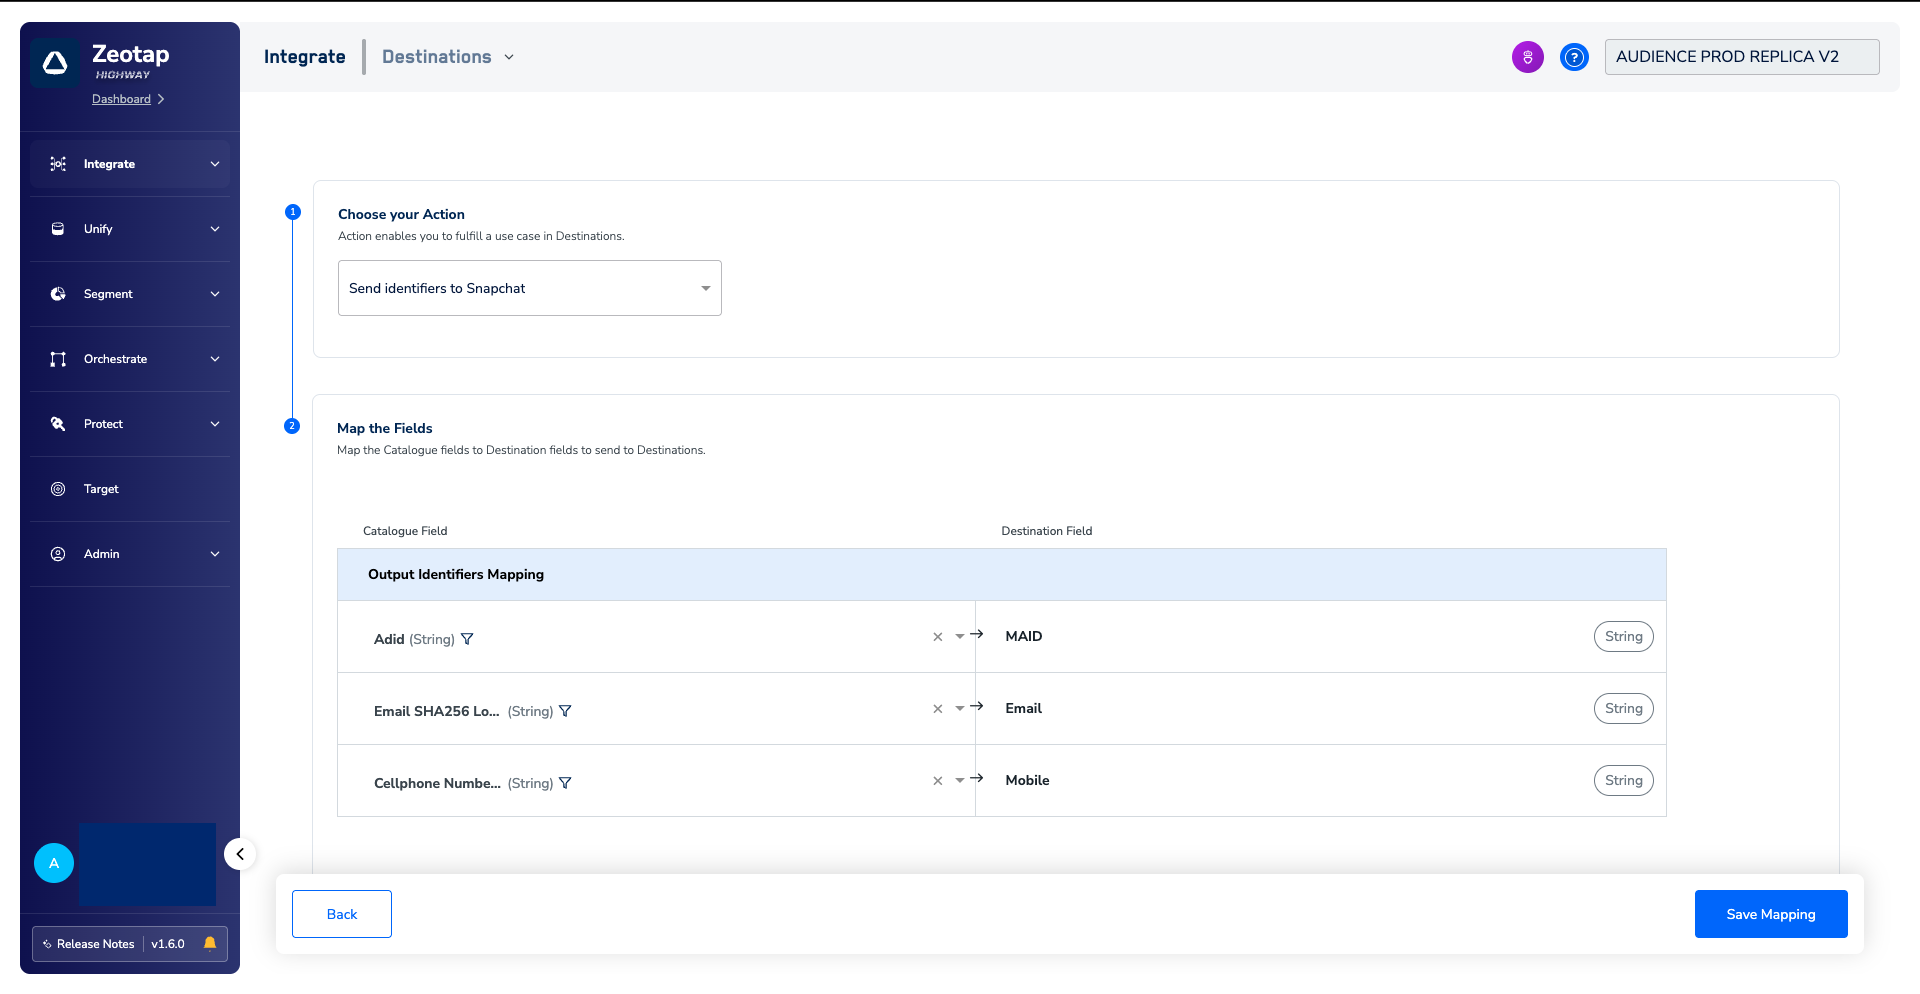This screenshot has height=994, width=1920.
Task: Click the Email SHA256 Lo... field text
Action: 437,711
